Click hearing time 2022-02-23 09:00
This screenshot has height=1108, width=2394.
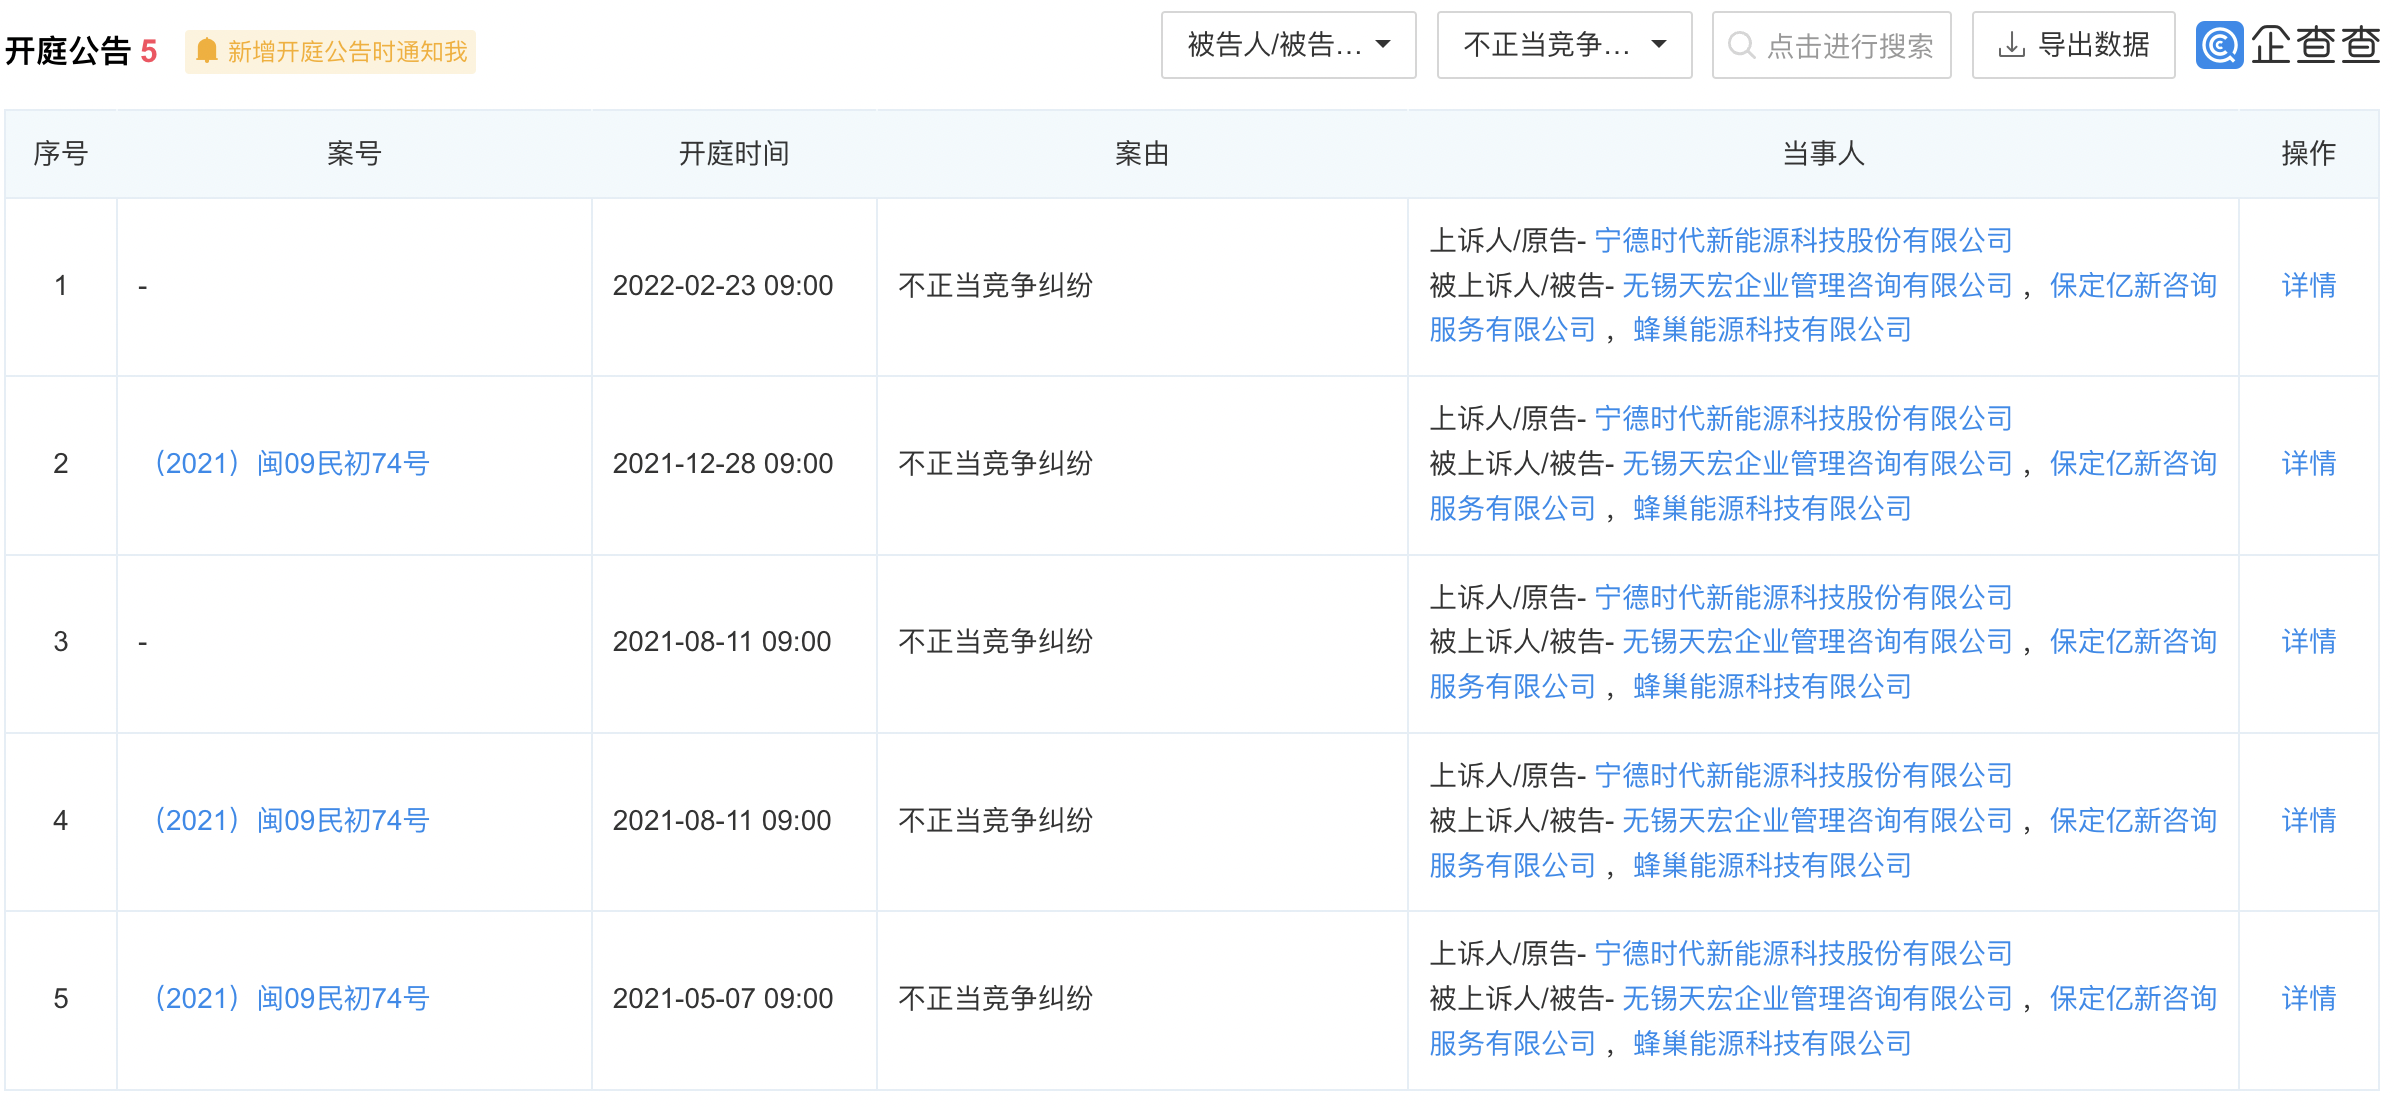723,286
